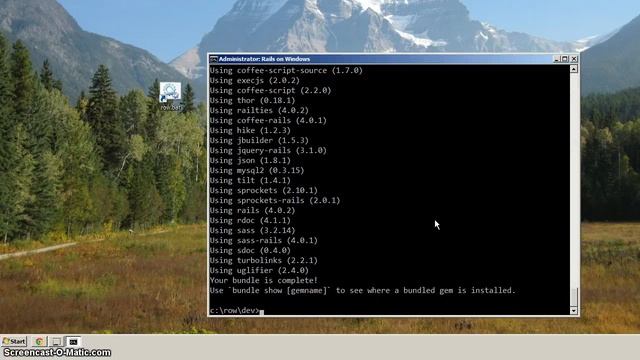Image resolution: width=640 pixels, height=360 pixels.
Task: Click the console scrollbar down arrow
Action: (x=573, y=311)
